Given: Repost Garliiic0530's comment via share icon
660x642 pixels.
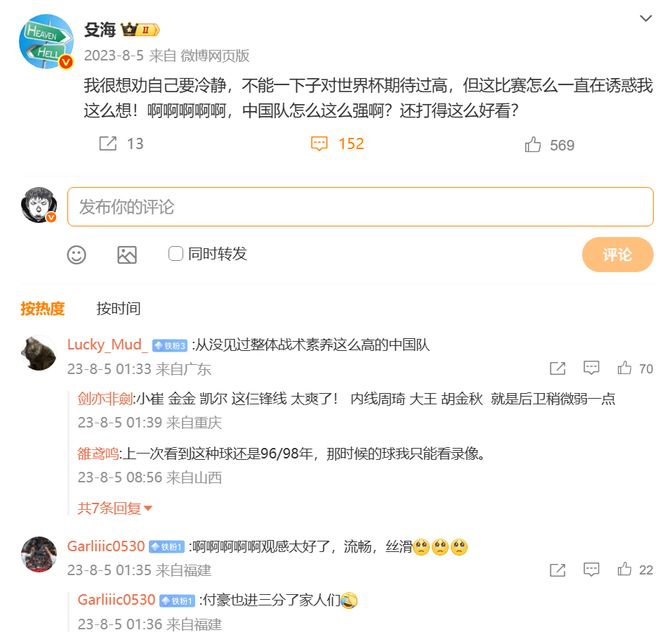Looking at the screenshot, I should click(557, 570).
